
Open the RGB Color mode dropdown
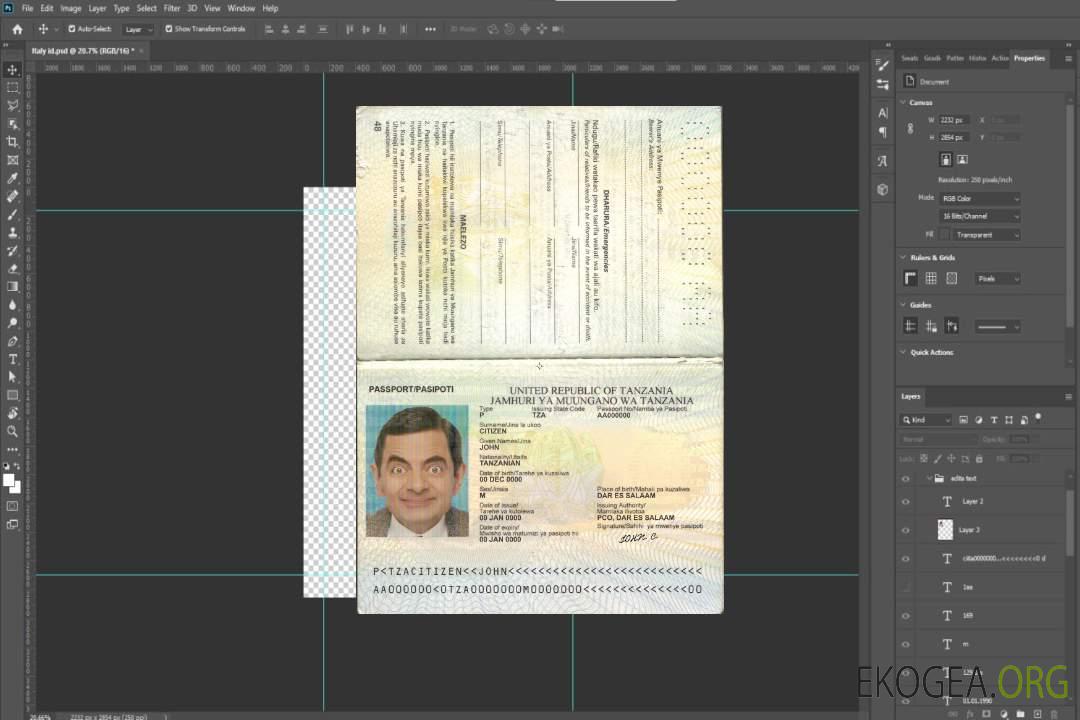click(979, 198)
